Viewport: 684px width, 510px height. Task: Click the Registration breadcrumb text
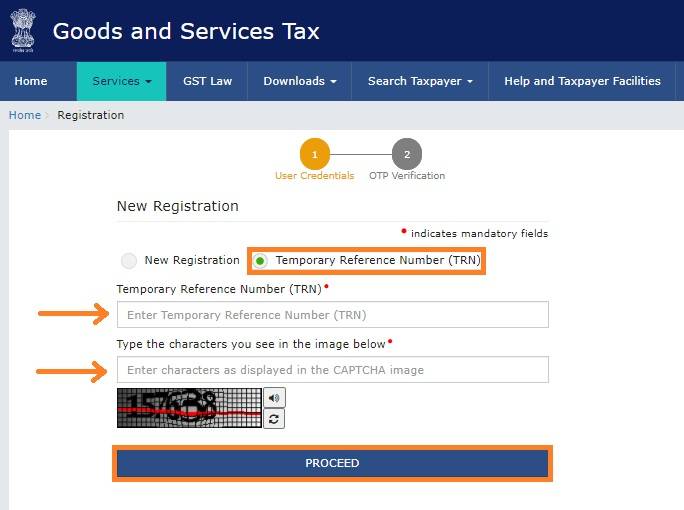(x=91, y=115)
